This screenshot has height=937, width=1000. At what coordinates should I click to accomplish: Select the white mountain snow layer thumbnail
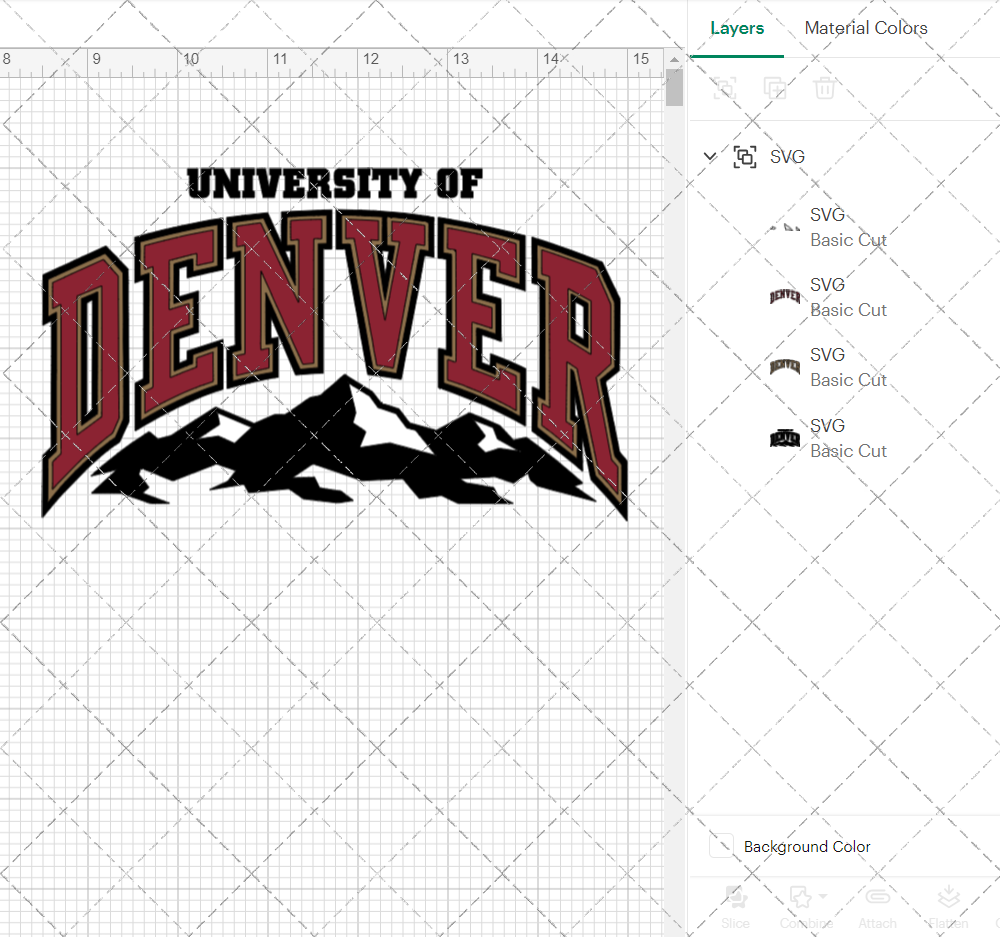[x=784, y=227]
